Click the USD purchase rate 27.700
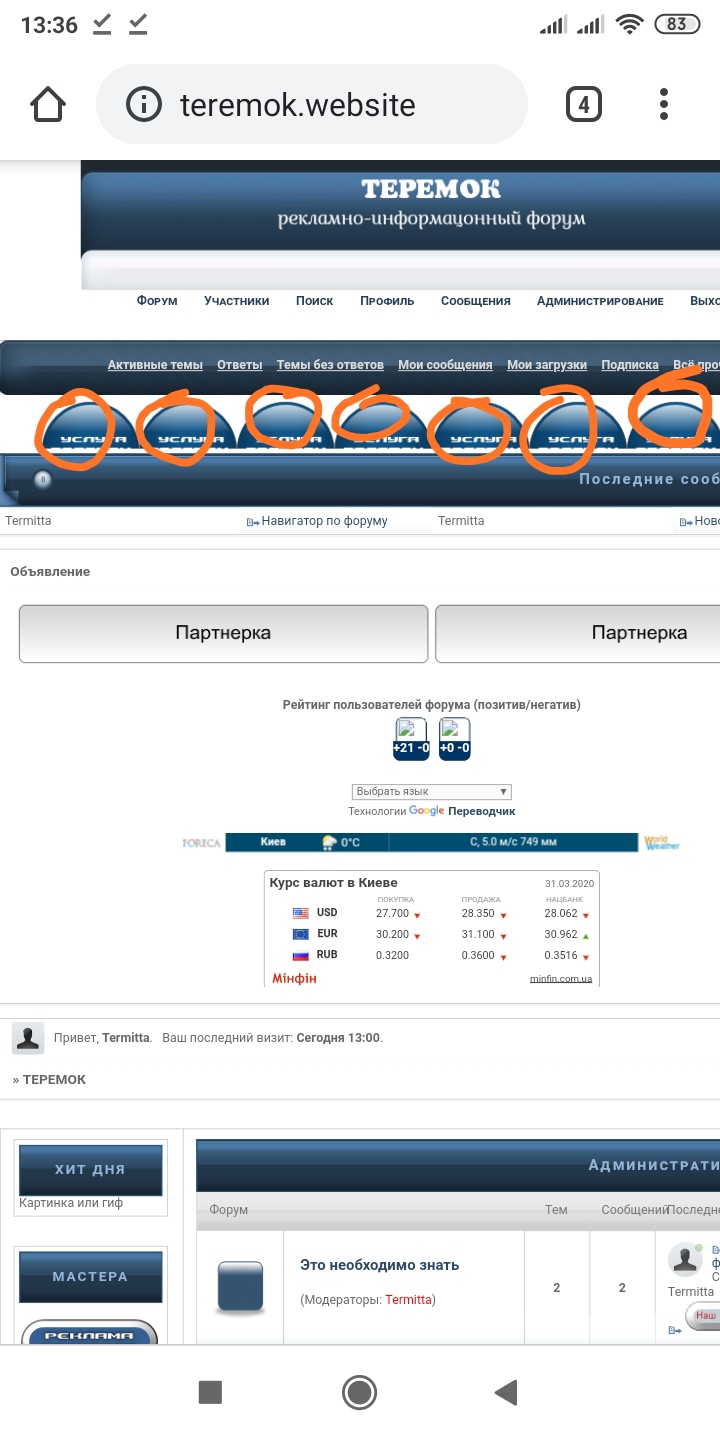This screenshot has height=1440, width=720. pos(392,913)
